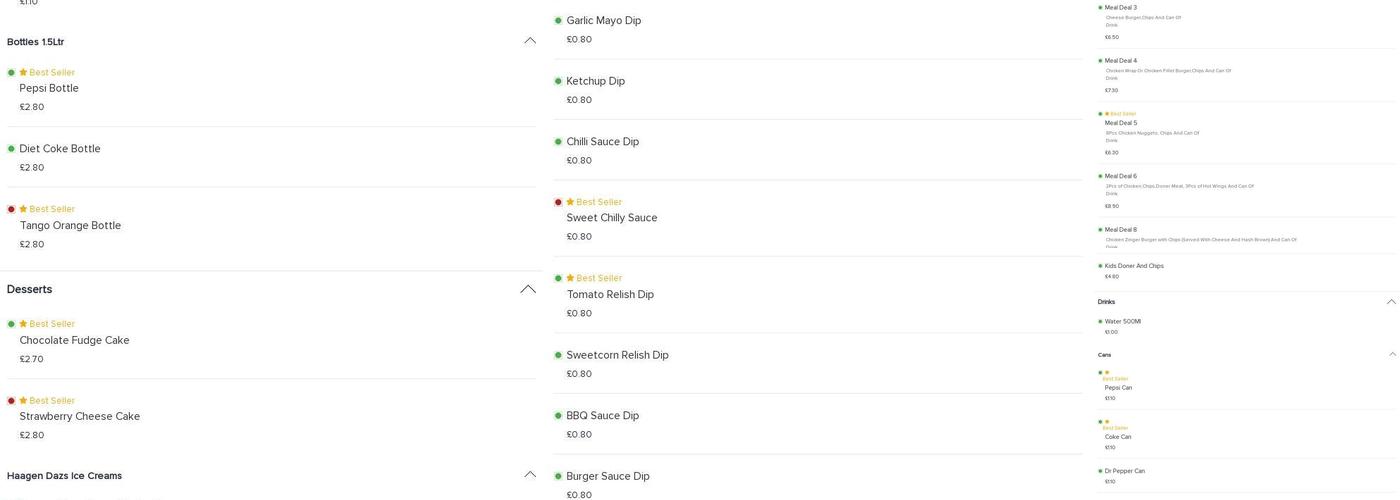Open the Chilli Sauce Dip item
The image size is (1400, 500).
[x=602, y=142]
